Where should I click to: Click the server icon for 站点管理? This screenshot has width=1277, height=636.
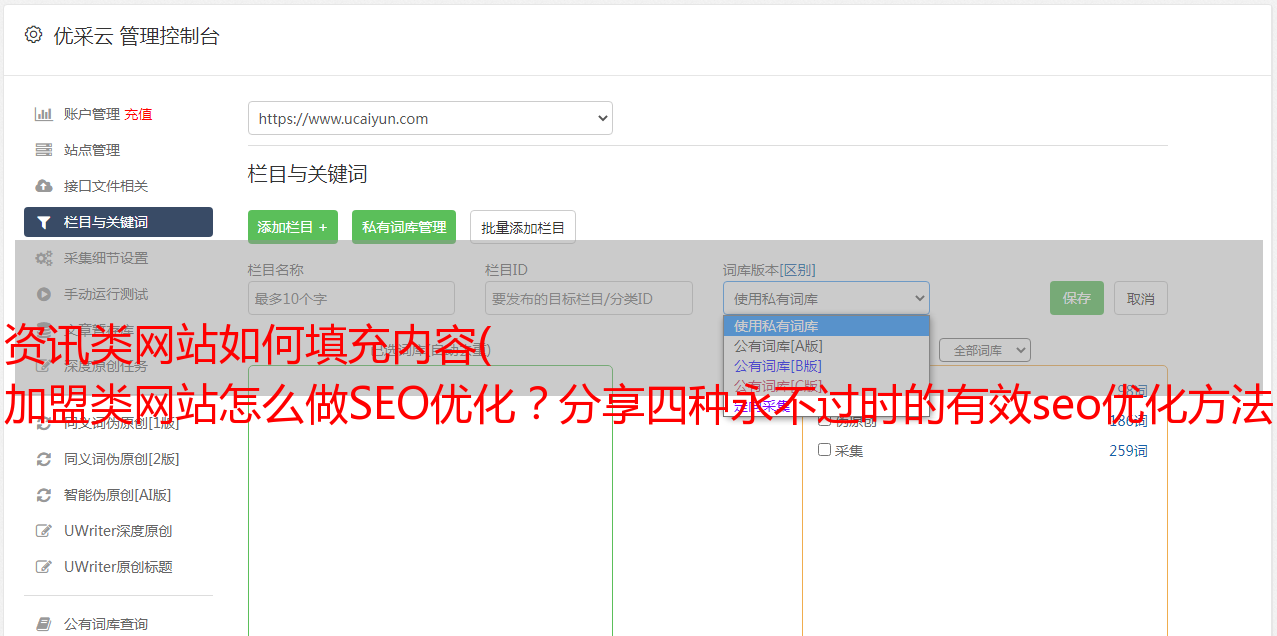(43, 150)
